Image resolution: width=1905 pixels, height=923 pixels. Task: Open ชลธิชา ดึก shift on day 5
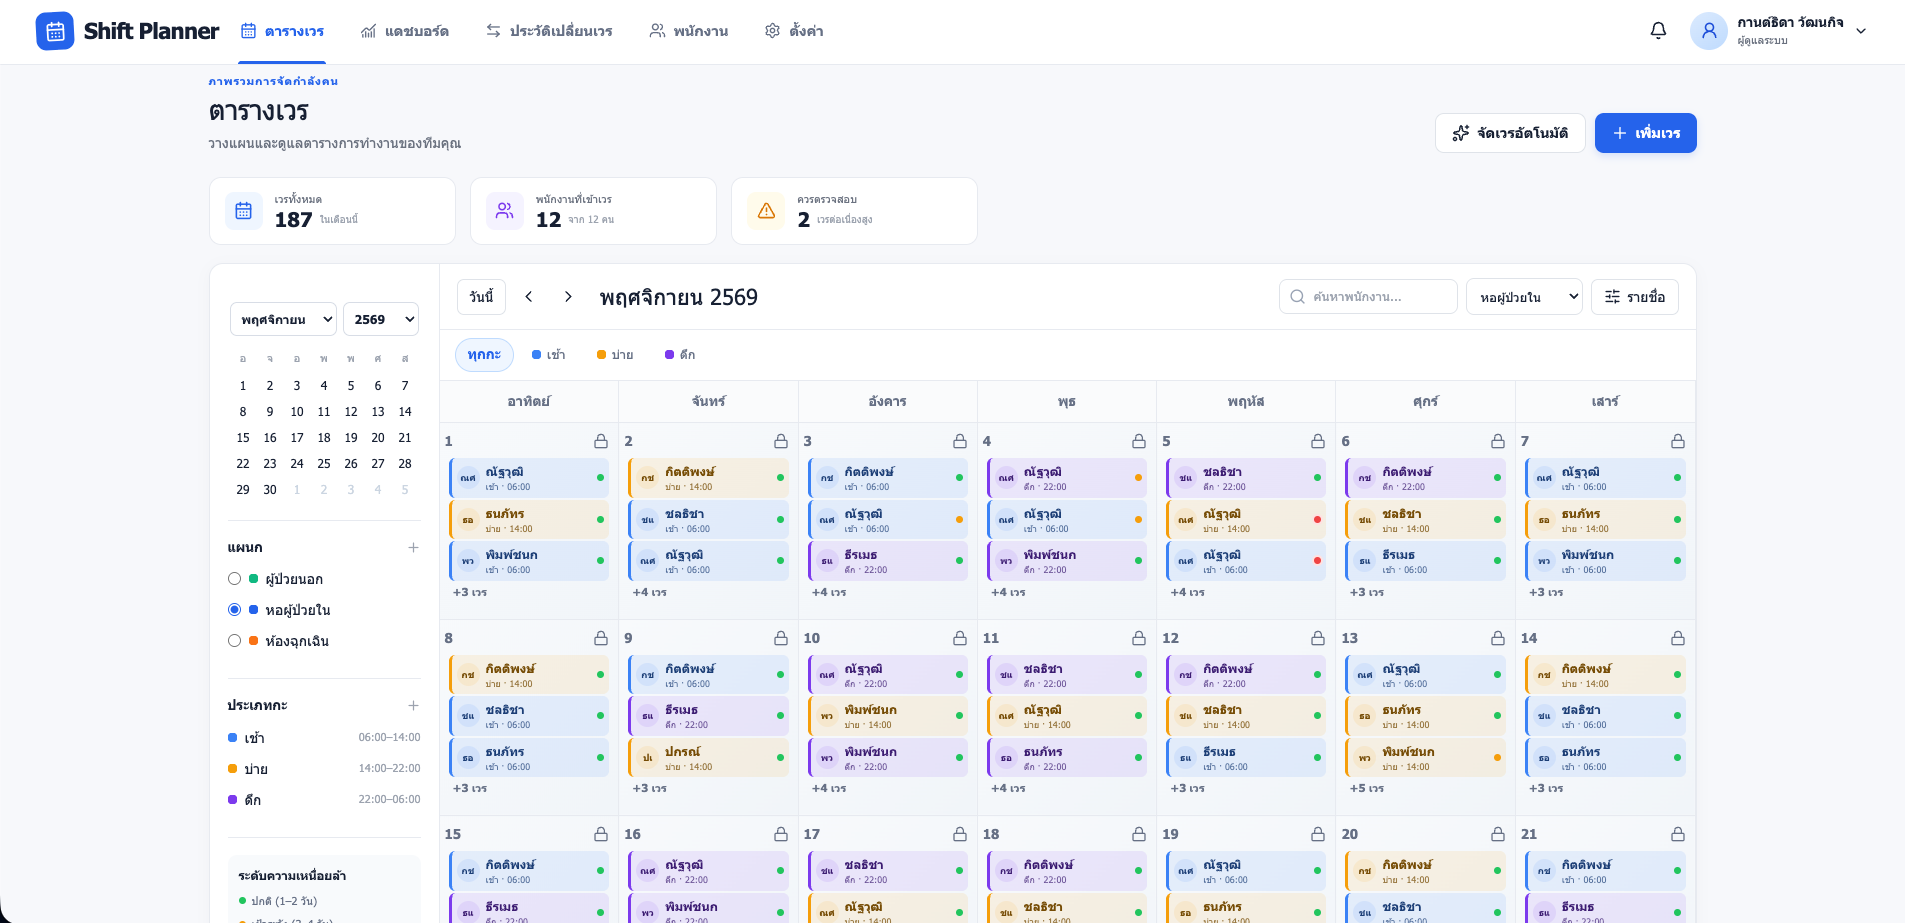click(x=1246, y=478)
